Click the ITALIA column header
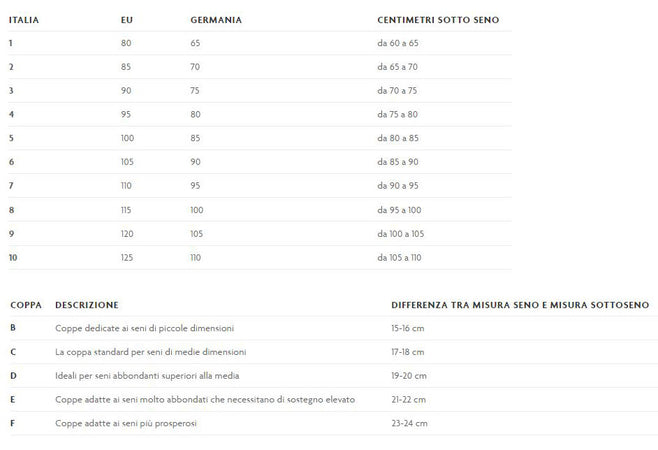This screenshot has width=658, height=450. (24, 20)
